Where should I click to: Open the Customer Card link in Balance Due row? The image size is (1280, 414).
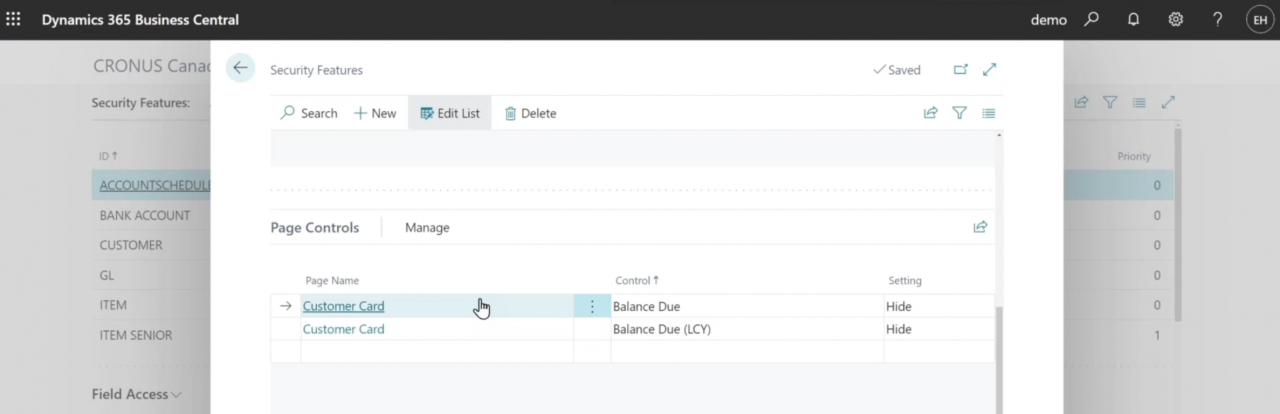click(x=343, y=306)
